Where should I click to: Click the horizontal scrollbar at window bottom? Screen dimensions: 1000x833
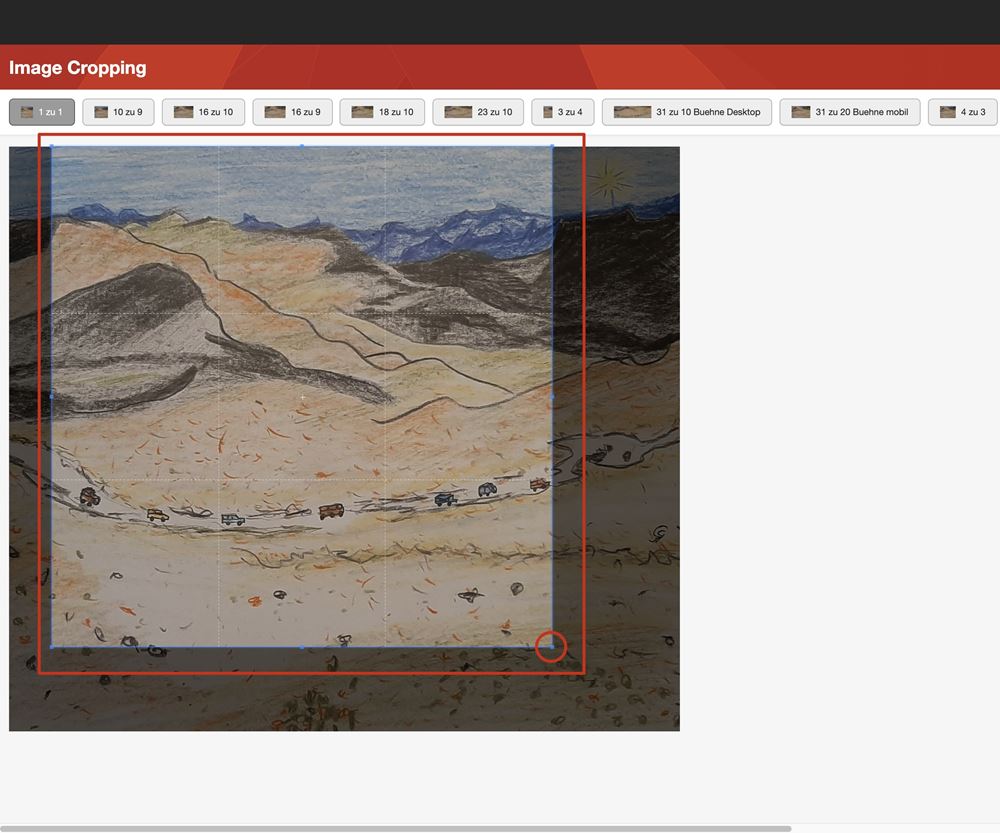tap(396, 828)
